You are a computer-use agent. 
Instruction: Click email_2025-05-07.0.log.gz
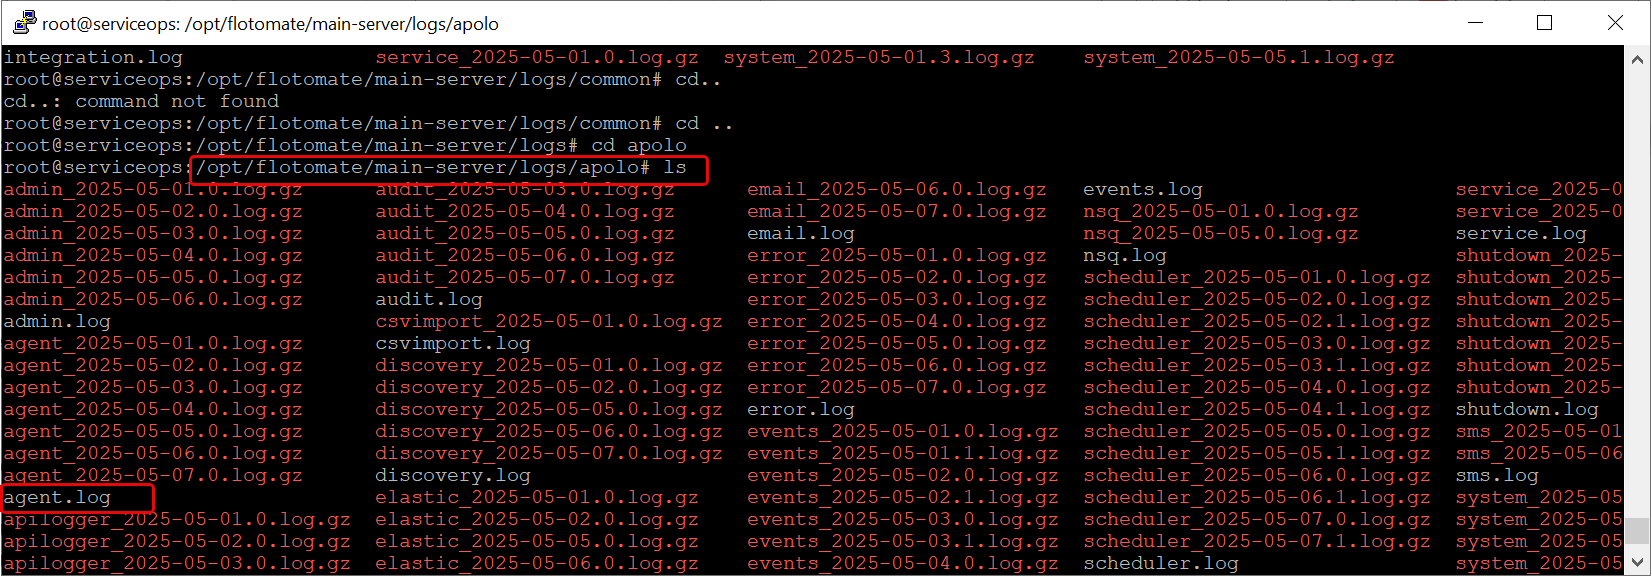pyautogui.click(x=897, y=211)
